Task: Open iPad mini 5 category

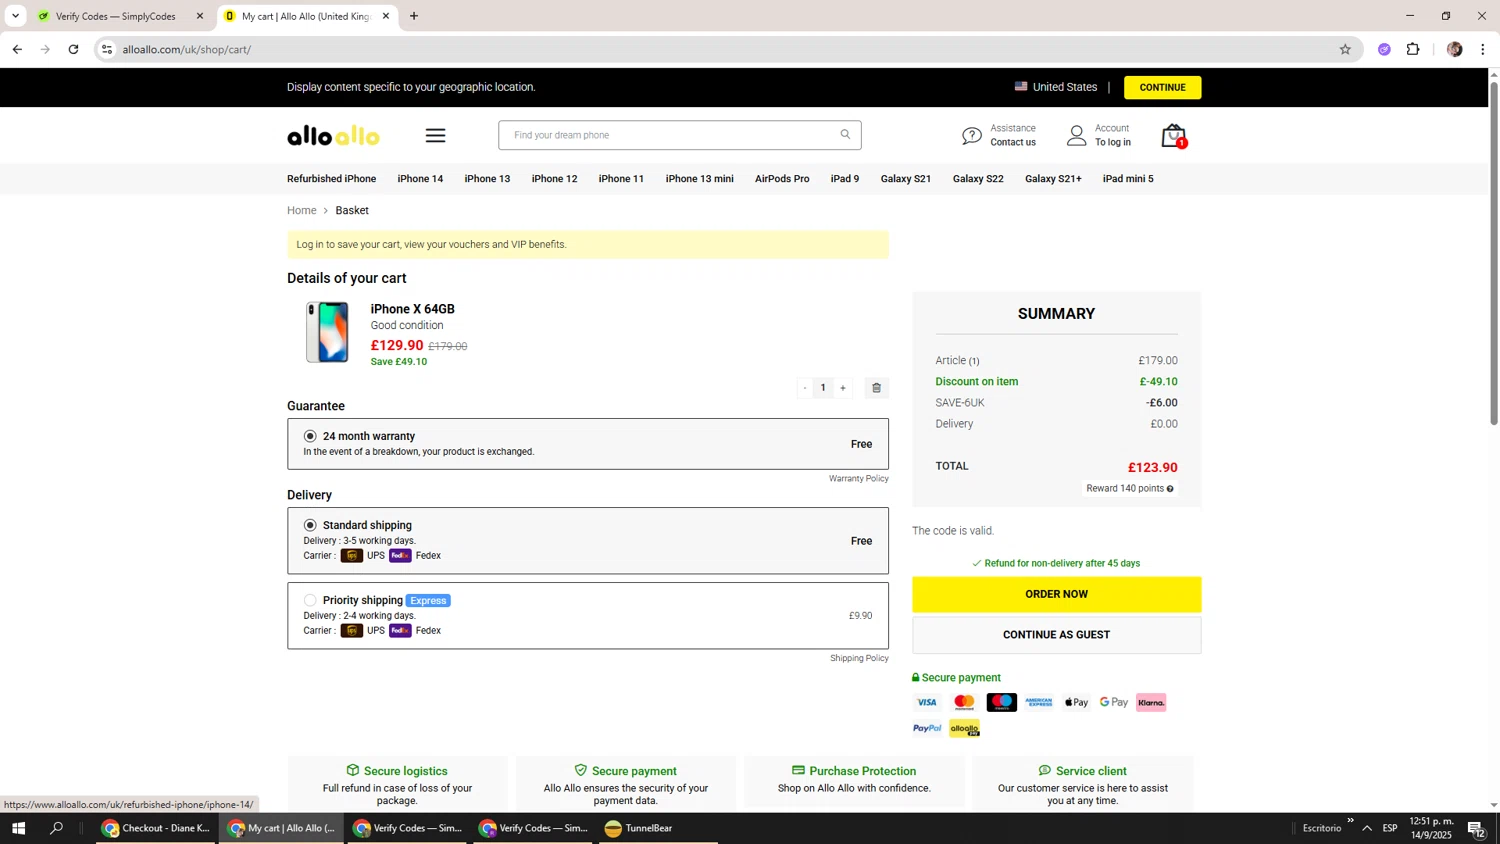Action: click(1128, 179)
